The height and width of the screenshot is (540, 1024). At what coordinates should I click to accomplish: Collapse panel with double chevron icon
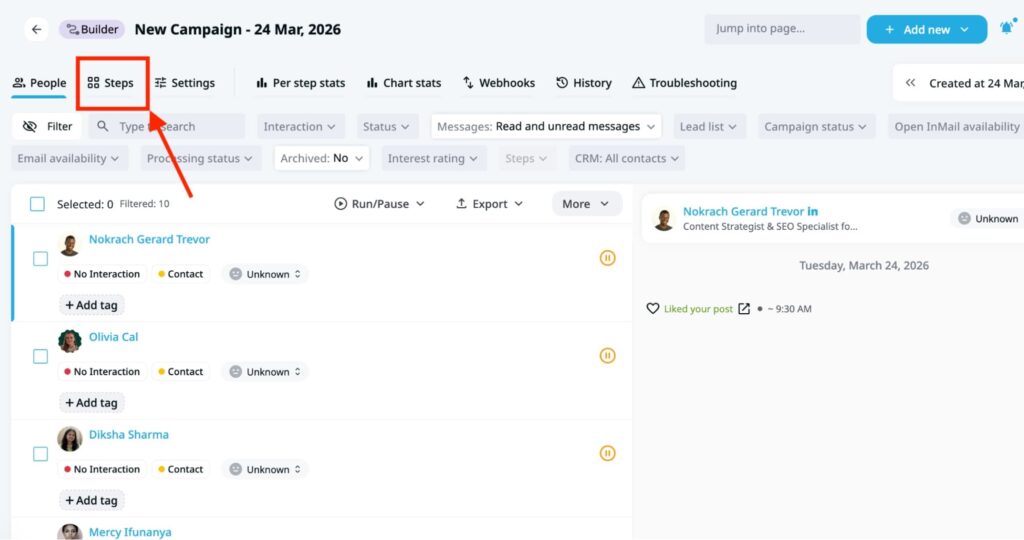pyautogui.click(x=911, y=83)
